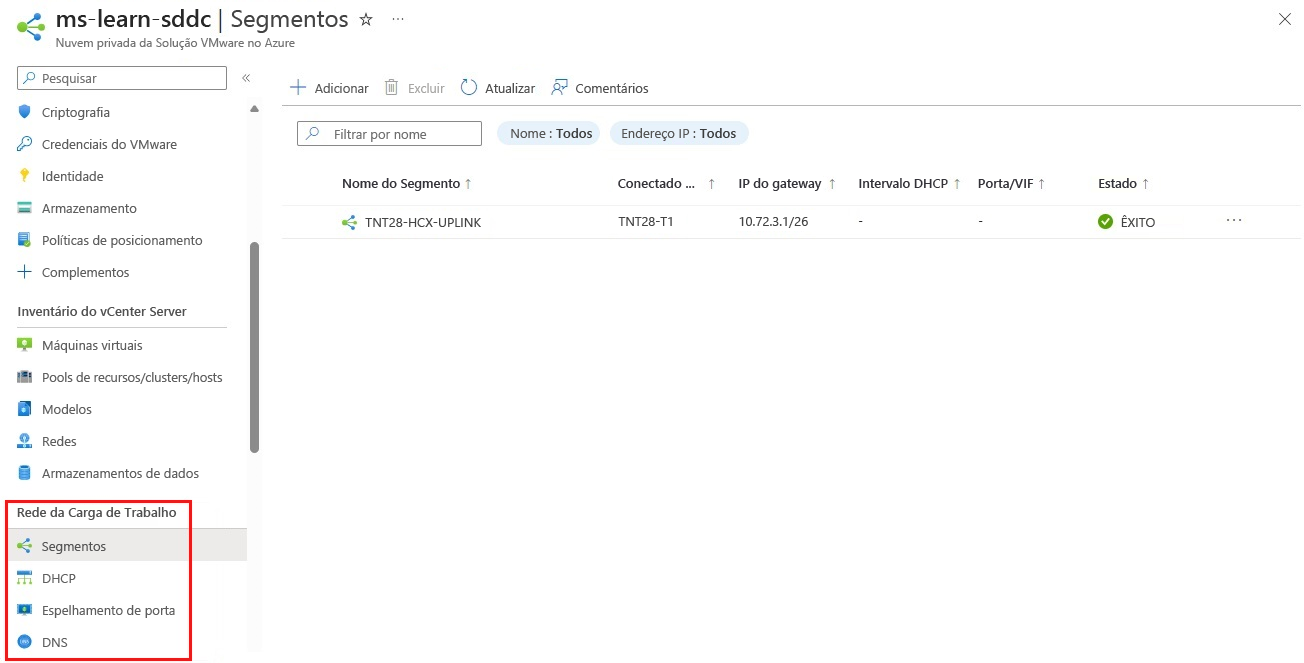The image size is (1304, 663).
Task: Focus the Pesquisar sidebar search box
Action: tap(122, 77)
